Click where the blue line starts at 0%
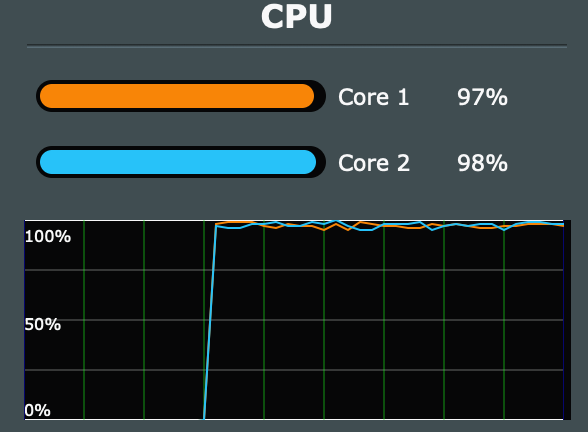The height and width of the screenshot is (432, 588). [x=204, y=418]
